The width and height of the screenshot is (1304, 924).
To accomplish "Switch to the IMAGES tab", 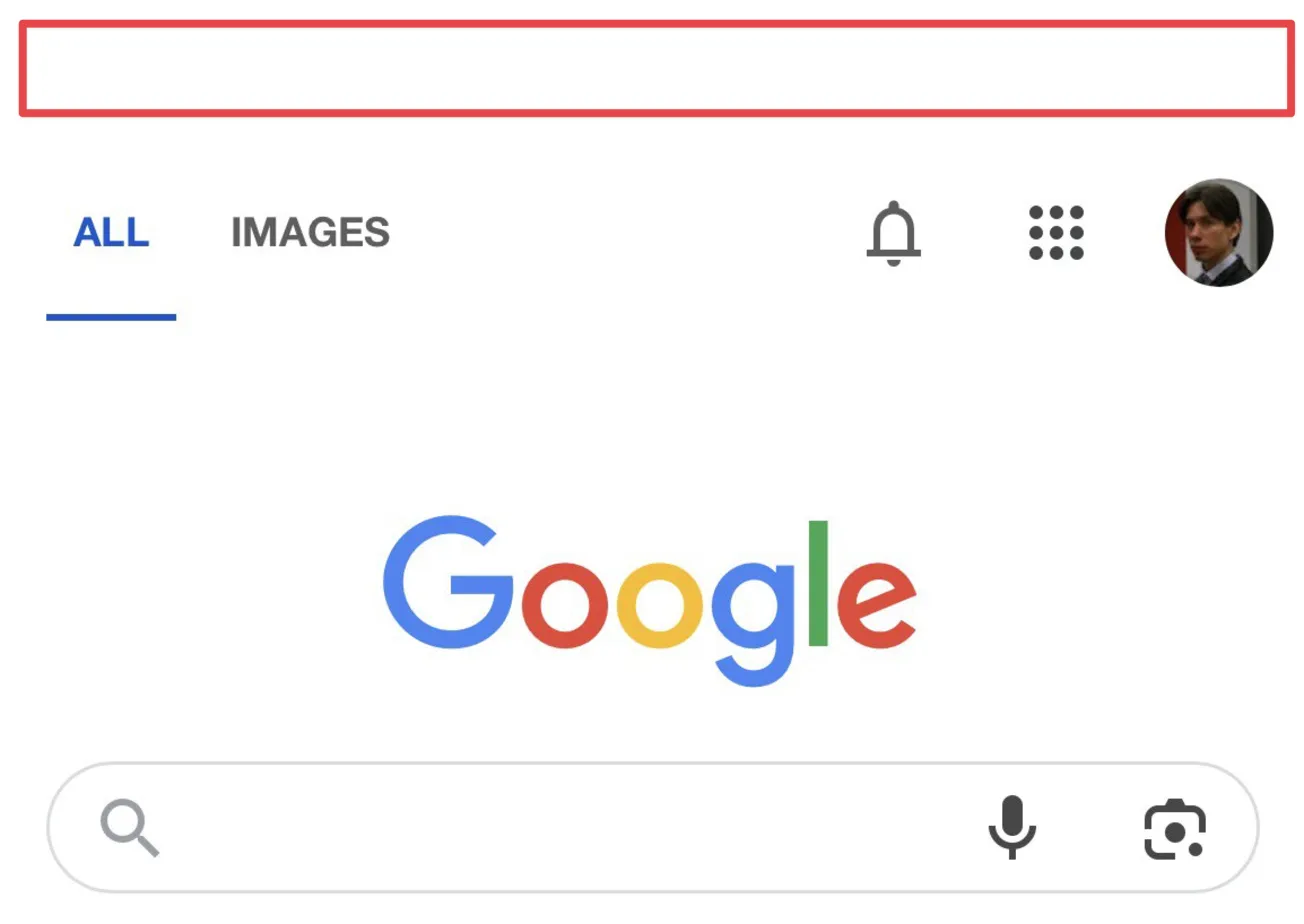I will pyautogui.click(x=310, y=233).
